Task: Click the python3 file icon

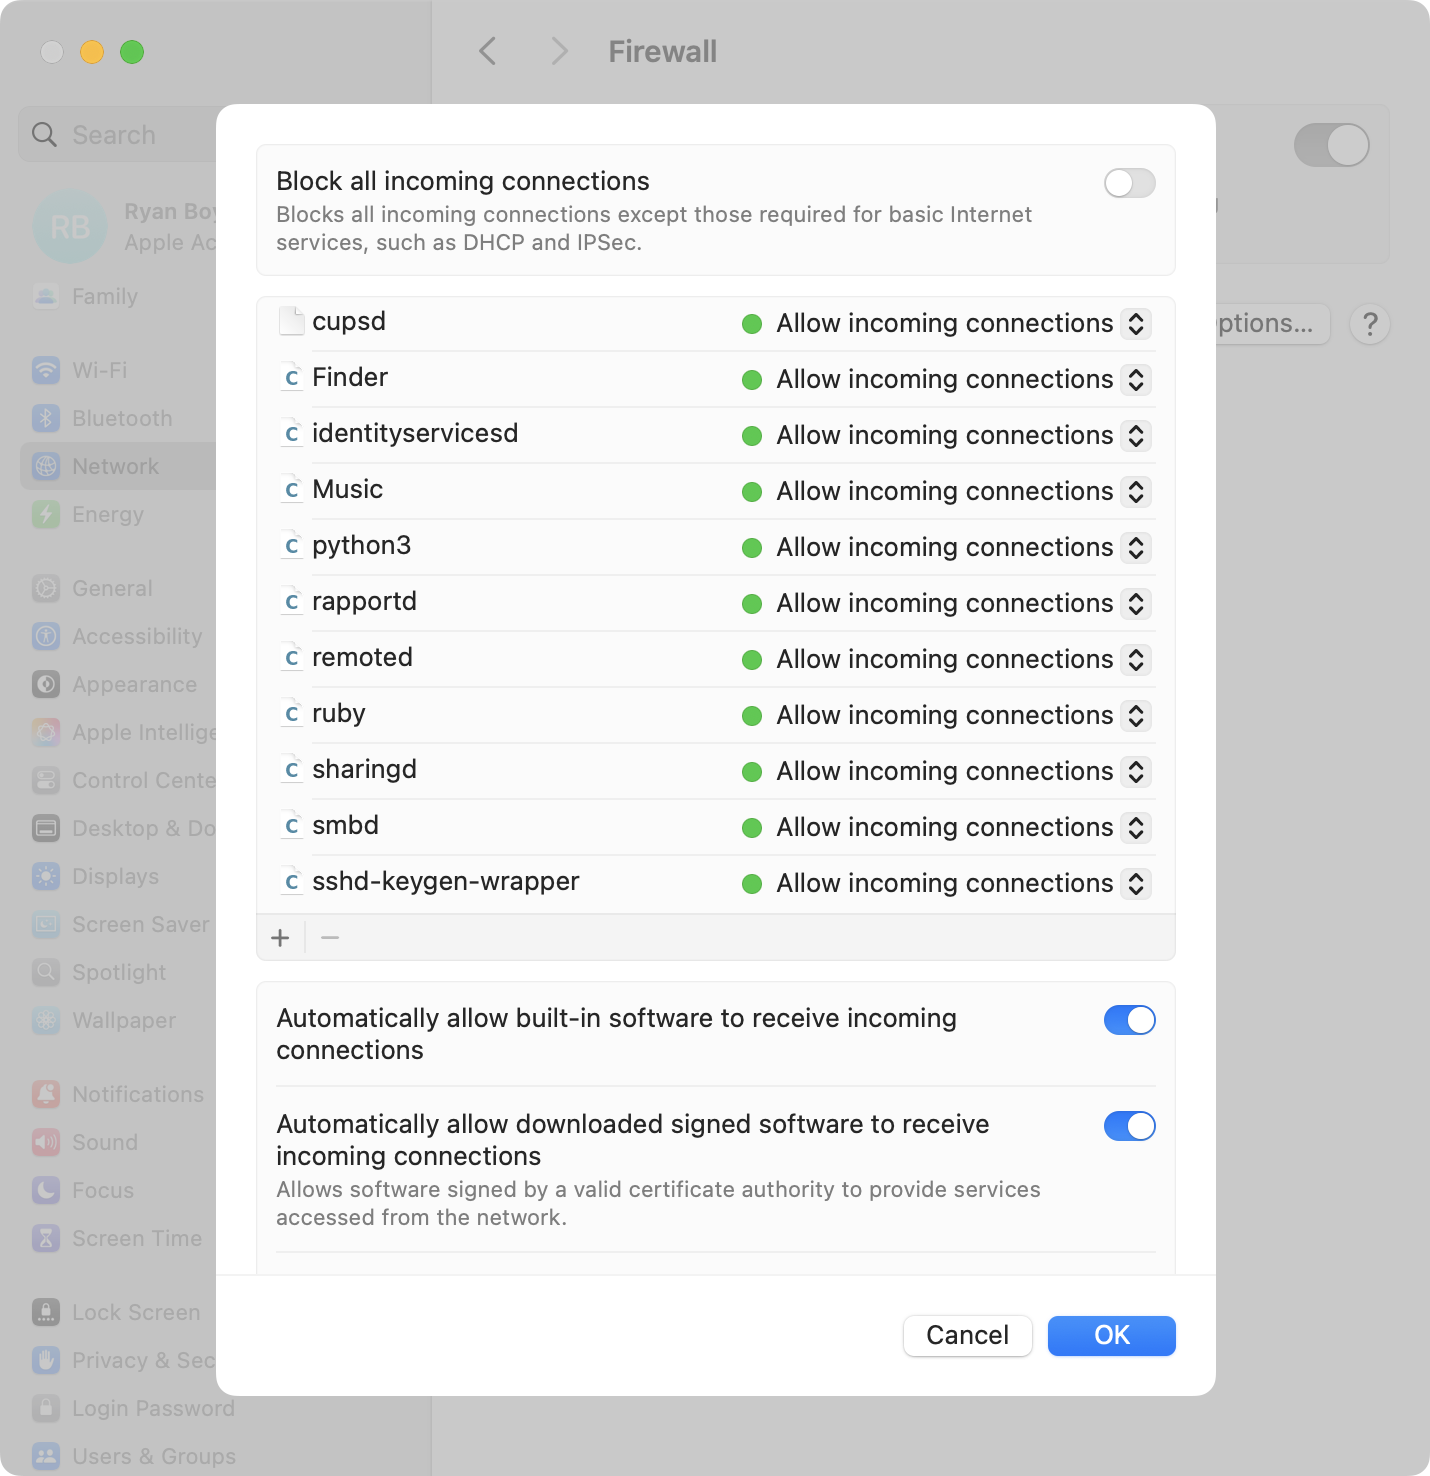Action: tap(291, 545)
